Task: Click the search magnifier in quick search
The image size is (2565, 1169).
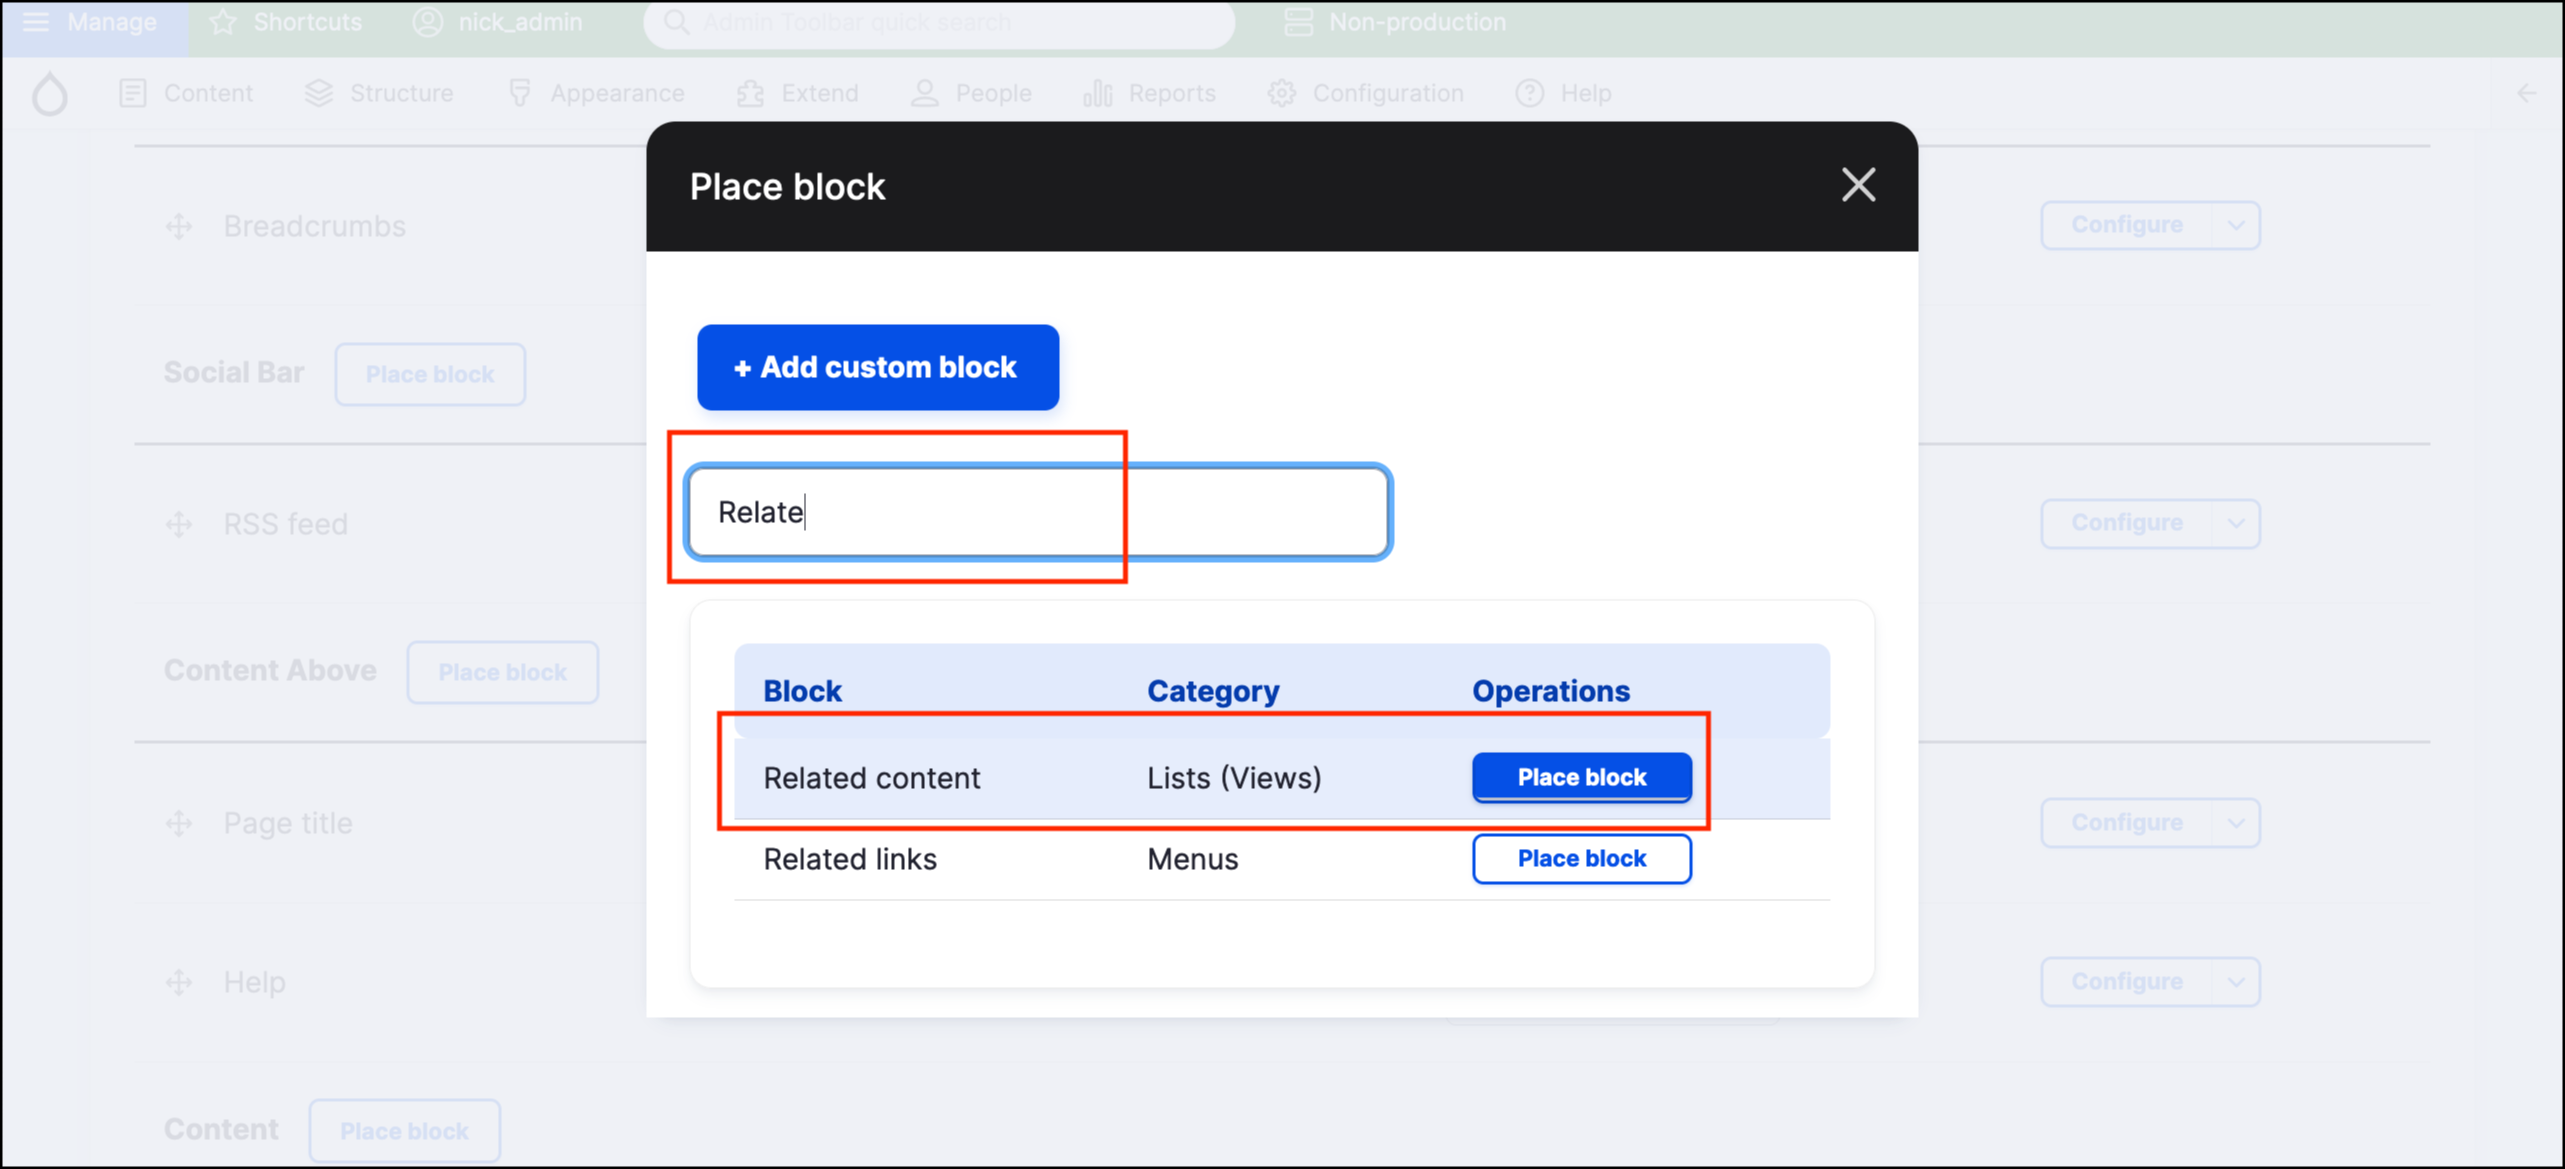Action: coord(676,22)
